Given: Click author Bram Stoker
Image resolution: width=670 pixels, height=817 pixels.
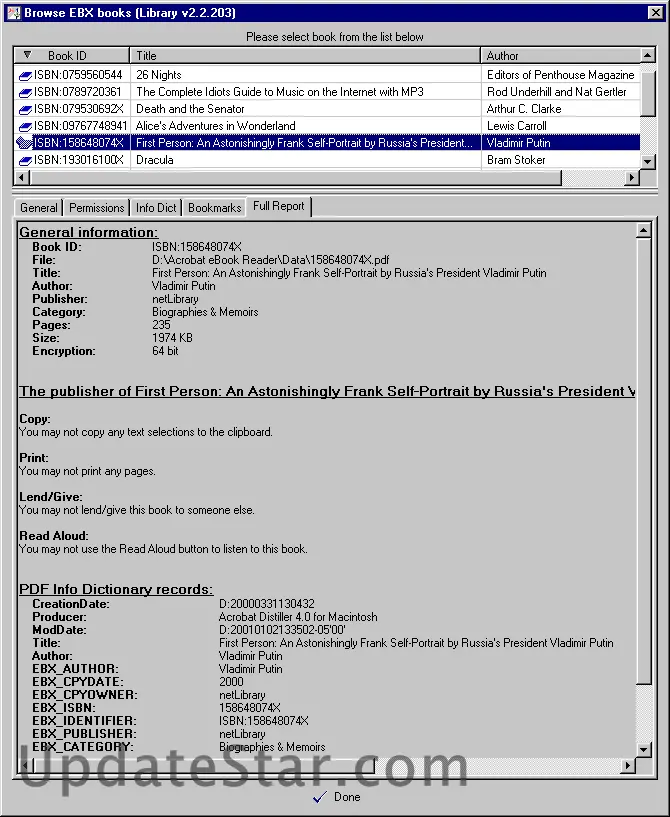Looking at the screenshot, I should click(x=516, y=160).
